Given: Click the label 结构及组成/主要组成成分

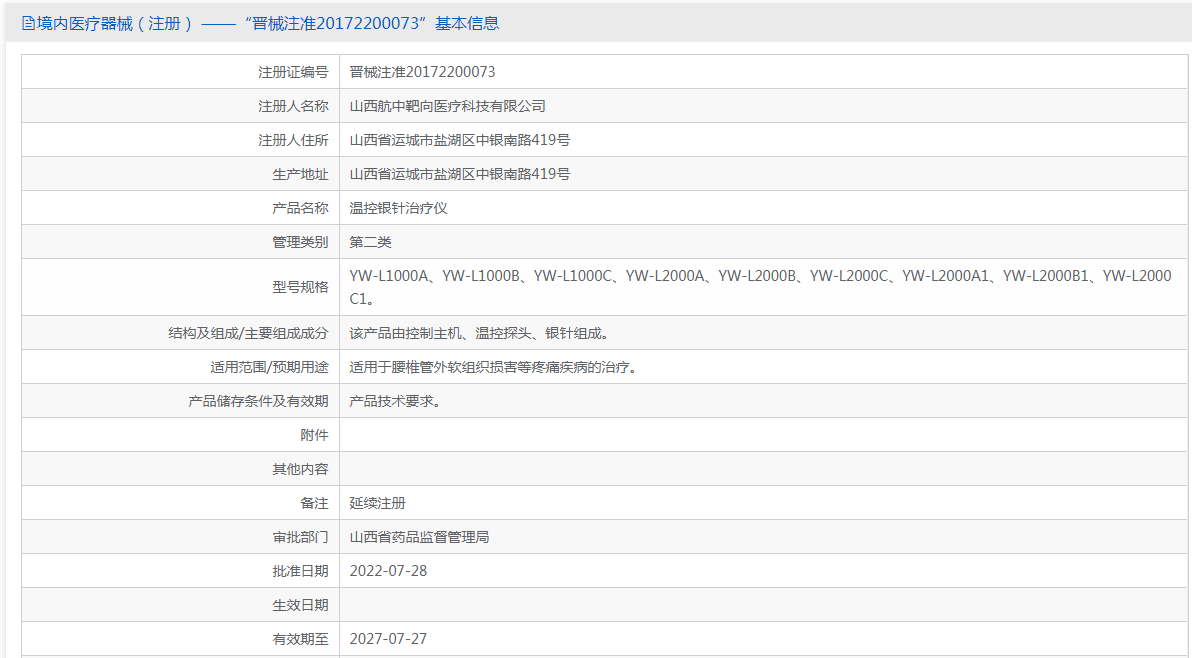Looking at the screenshot, I should 248,333.
